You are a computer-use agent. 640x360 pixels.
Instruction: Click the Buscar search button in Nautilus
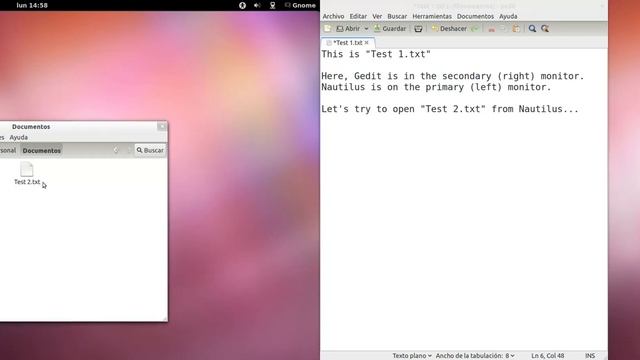click(150, 150)
